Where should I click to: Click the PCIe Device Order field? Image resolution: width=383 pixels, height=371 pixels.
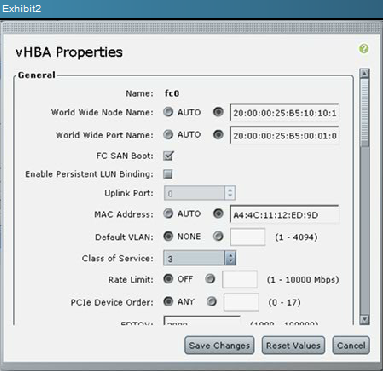coord(241,302)
